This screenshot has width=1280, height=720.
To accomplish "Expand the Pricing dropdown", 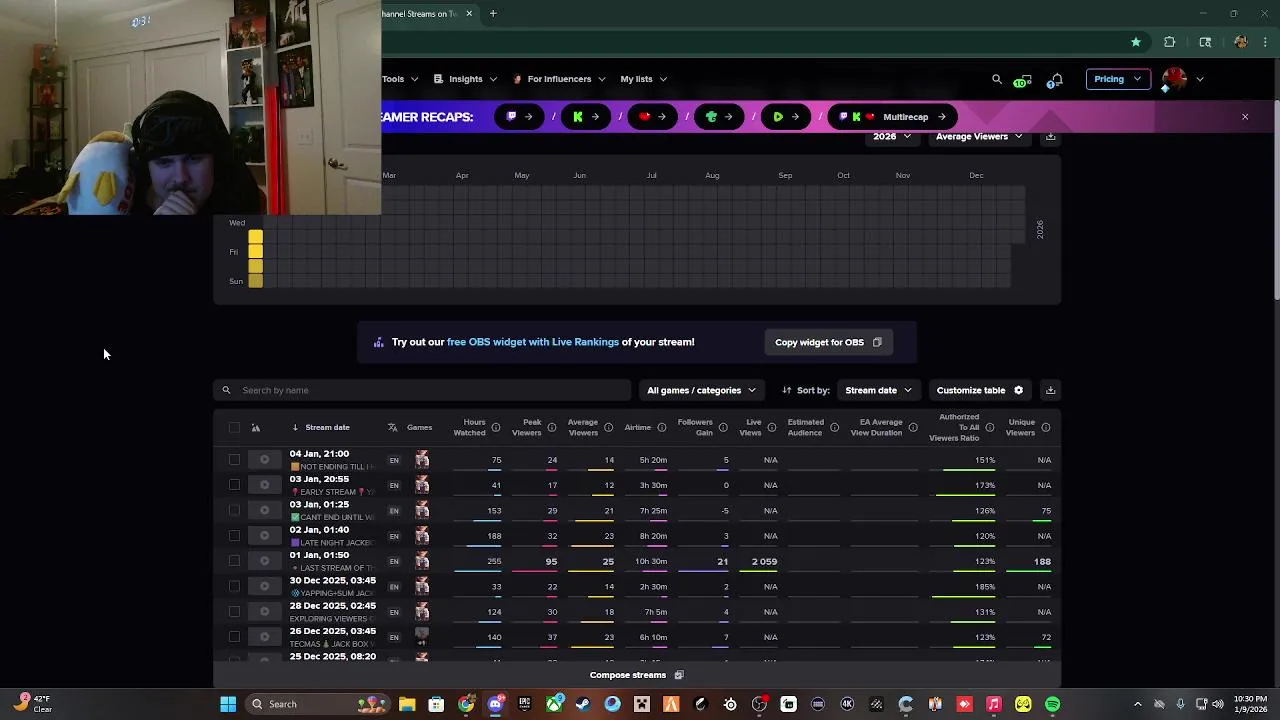I will click(1117, 79).
